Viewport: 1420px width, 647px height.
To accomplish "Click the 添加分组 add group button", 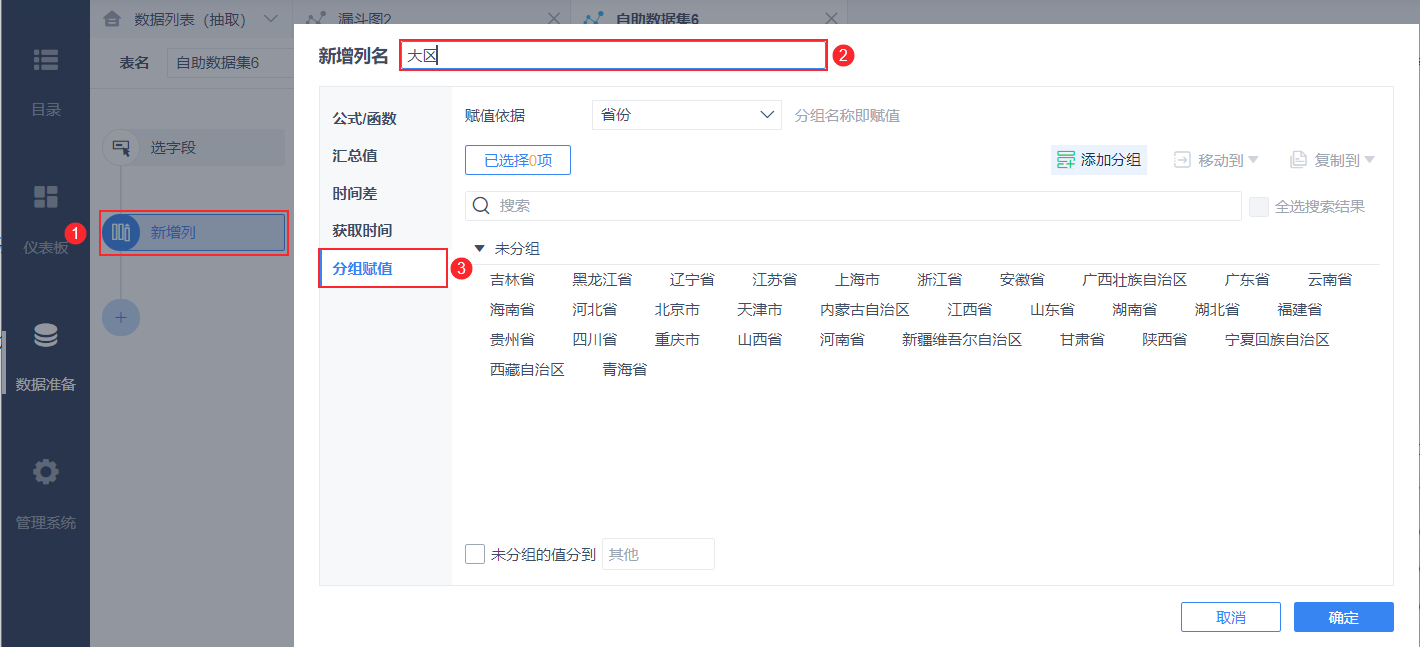I will pos(1099,159).
